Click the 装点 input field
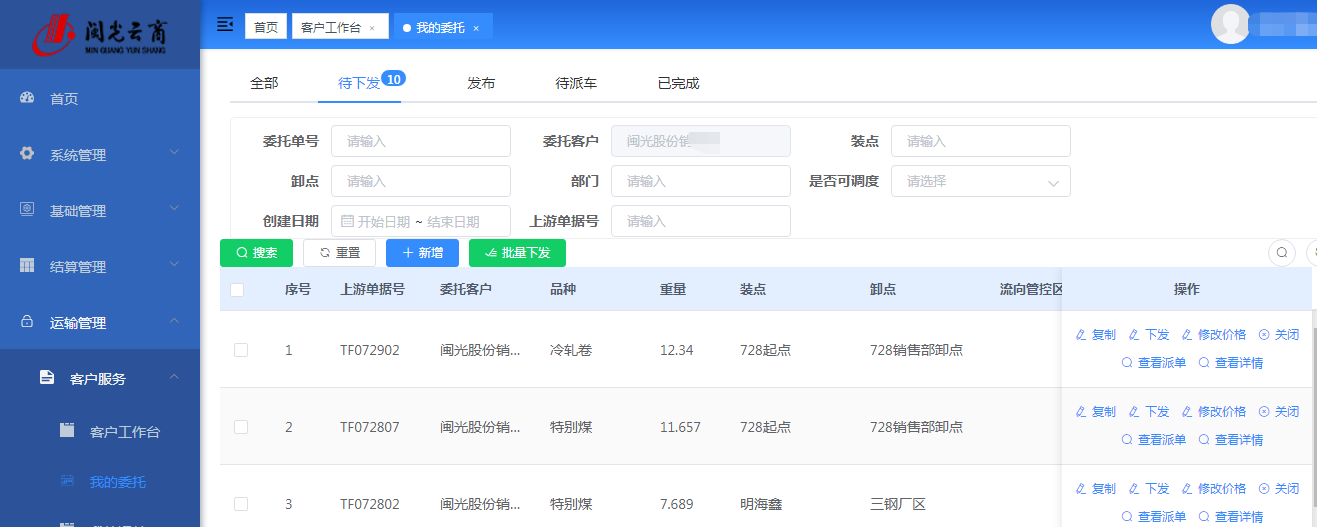The height and width of the screenshot is (527, 1317). 980,141
